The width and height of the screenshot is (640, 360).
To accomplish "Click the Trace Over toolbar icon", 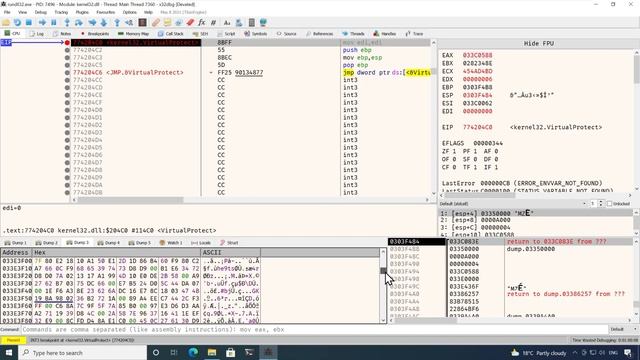I will click(104, 22).
